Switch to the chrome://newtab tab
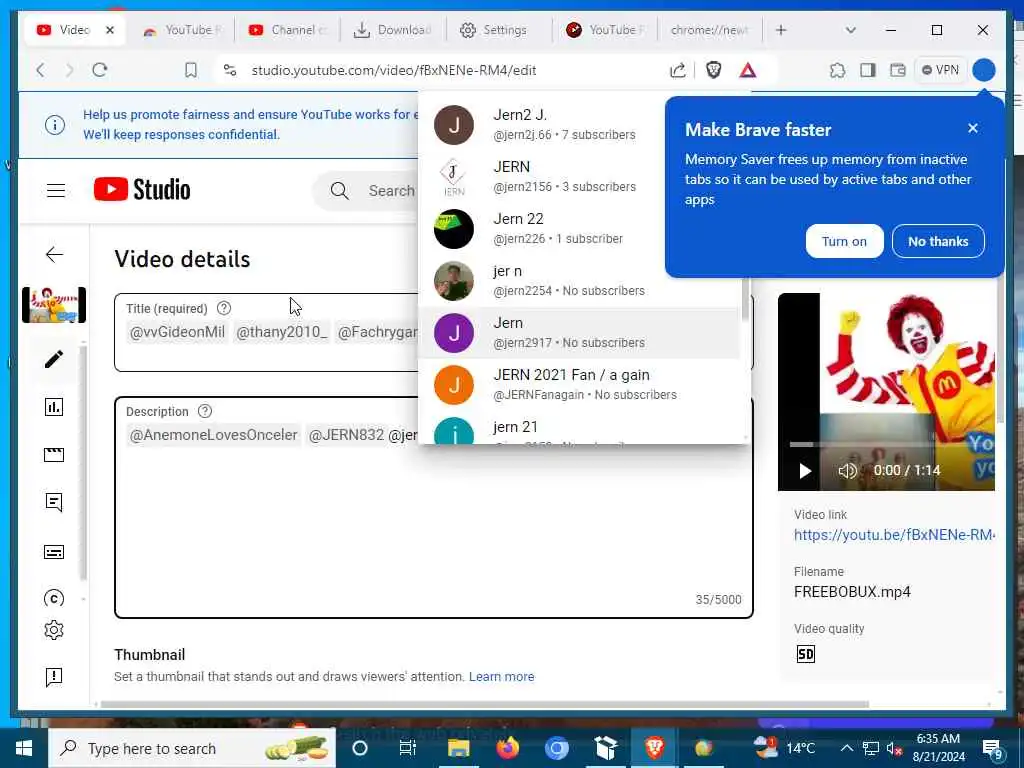This screenshot has height=768, width=1024. [x=709, y=30]
